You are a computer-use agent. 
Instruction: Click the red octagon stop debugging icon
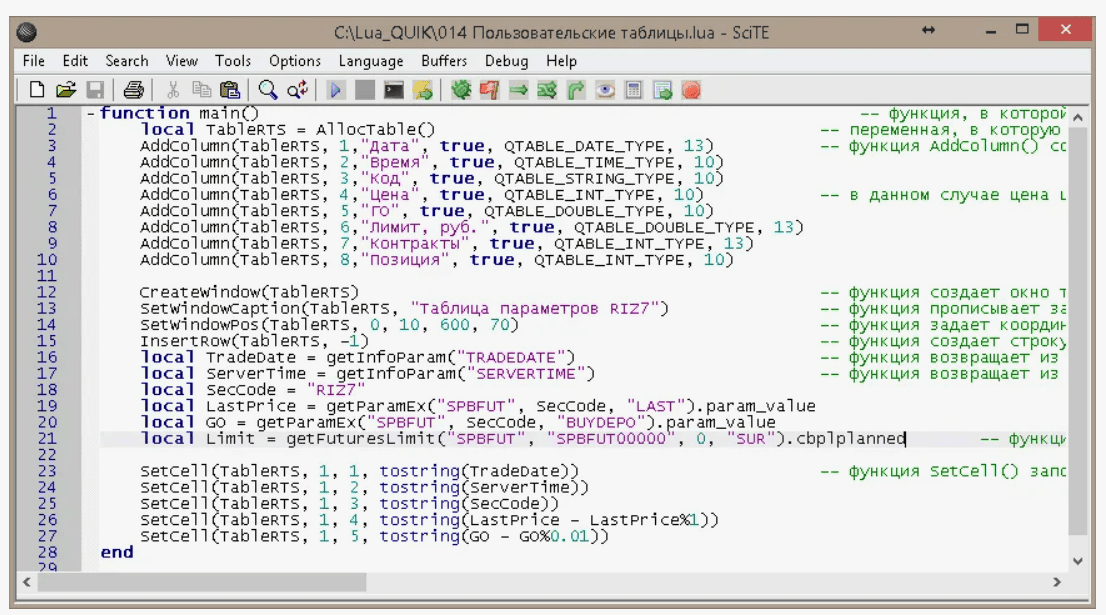[x=691, y=90]
